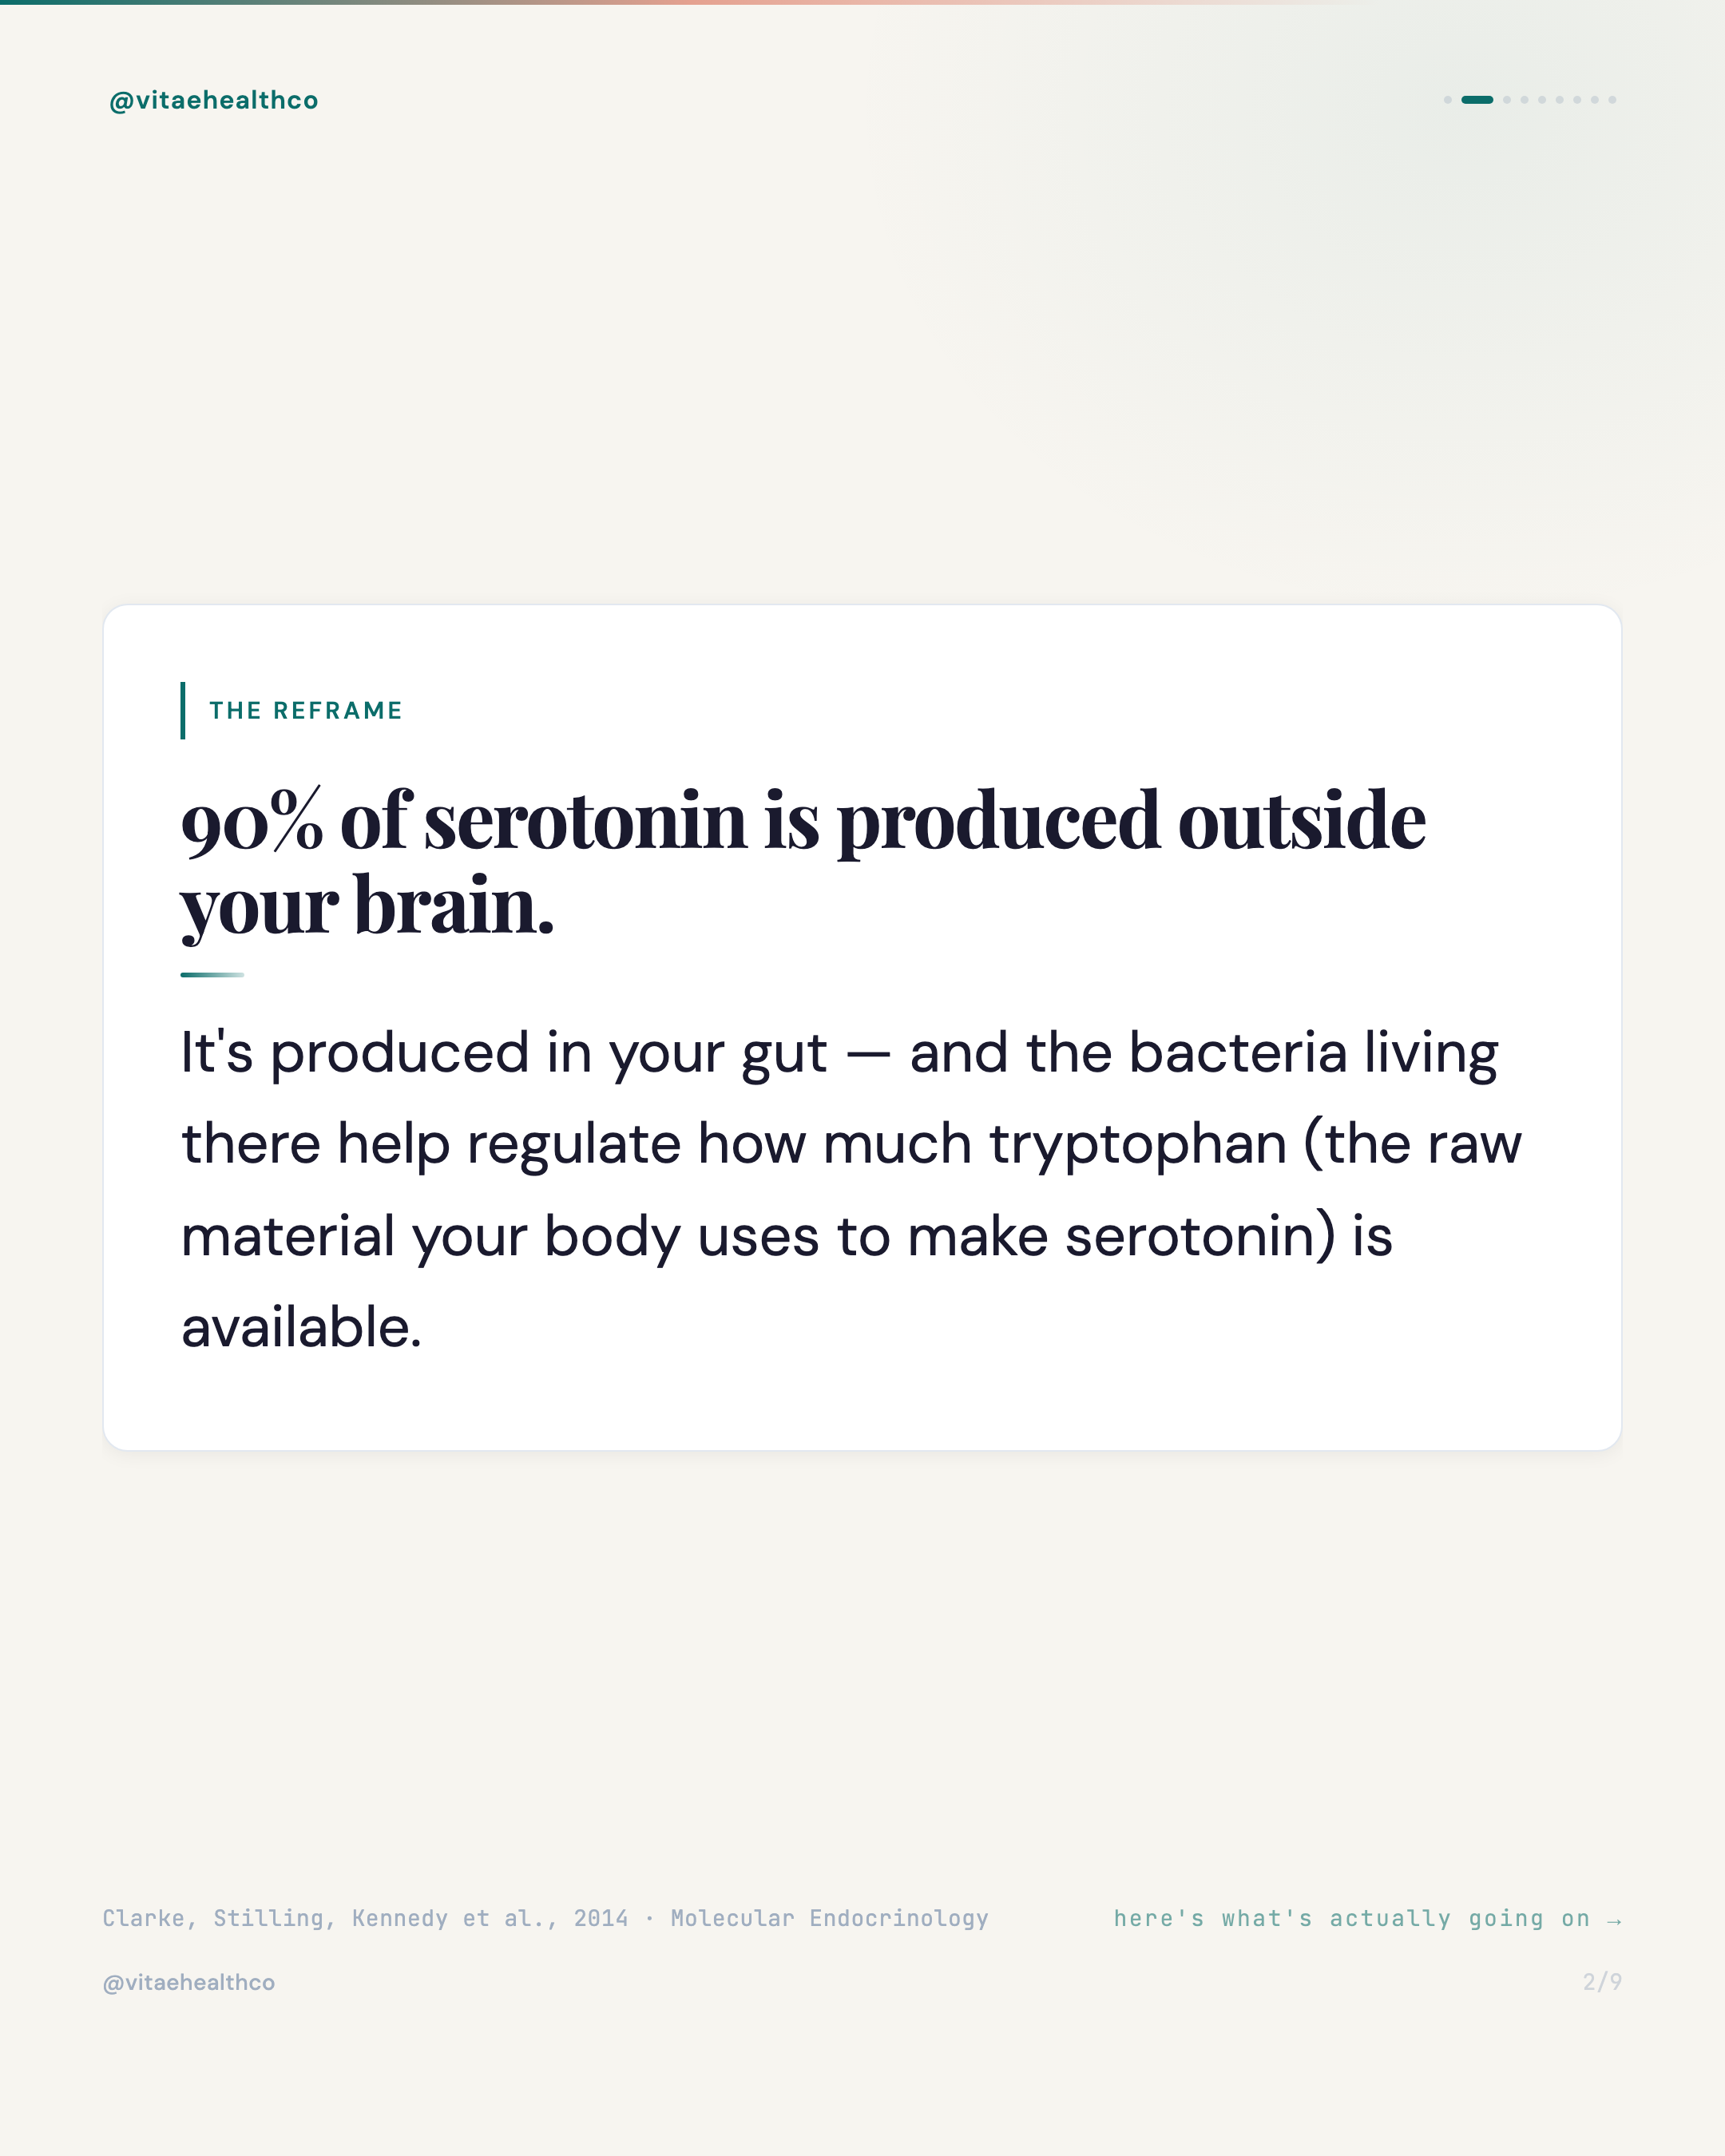Click the 2/9 page counter
Screen dimensions: 1725x2156
(x=1602, y=1981)
